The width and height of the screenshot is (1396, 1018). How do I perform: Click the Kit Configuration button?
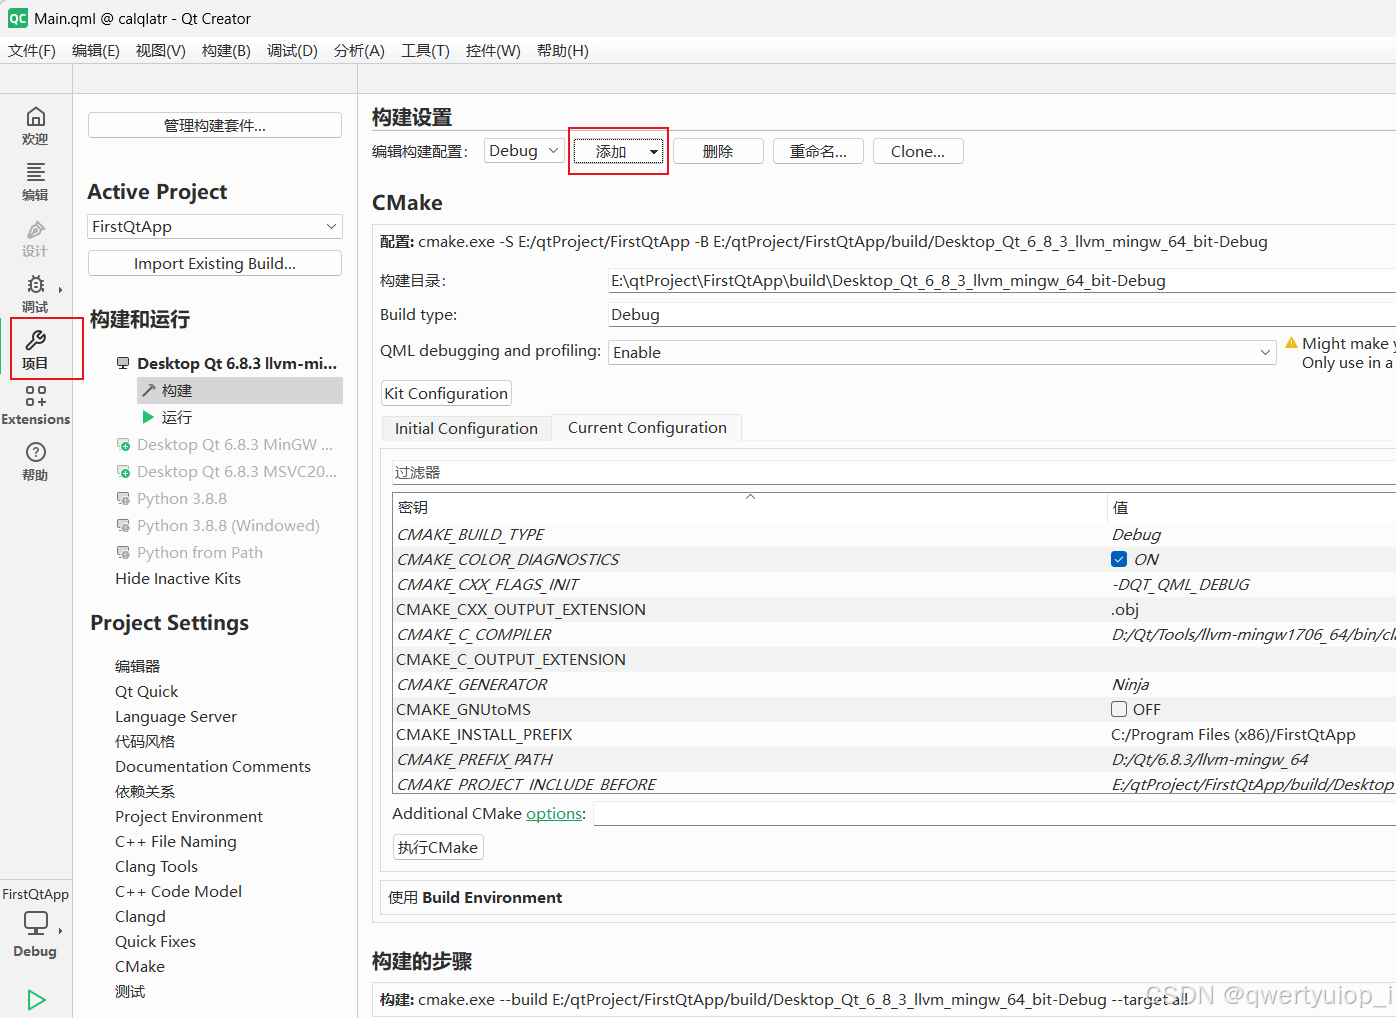click(446, 393)
